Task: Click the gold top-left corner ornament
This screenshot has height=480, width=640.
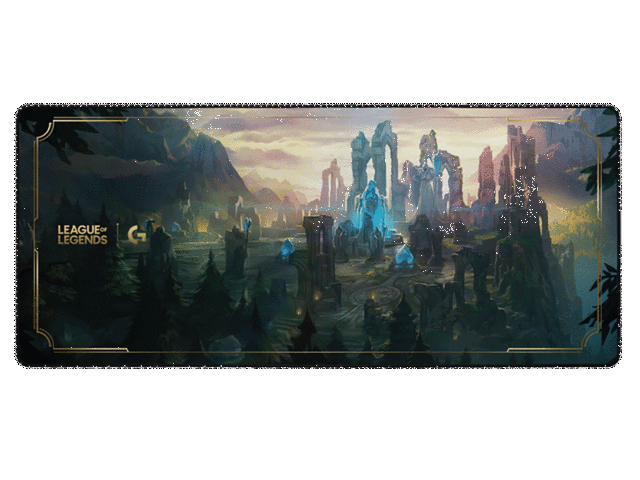Action: click(42, 127)
